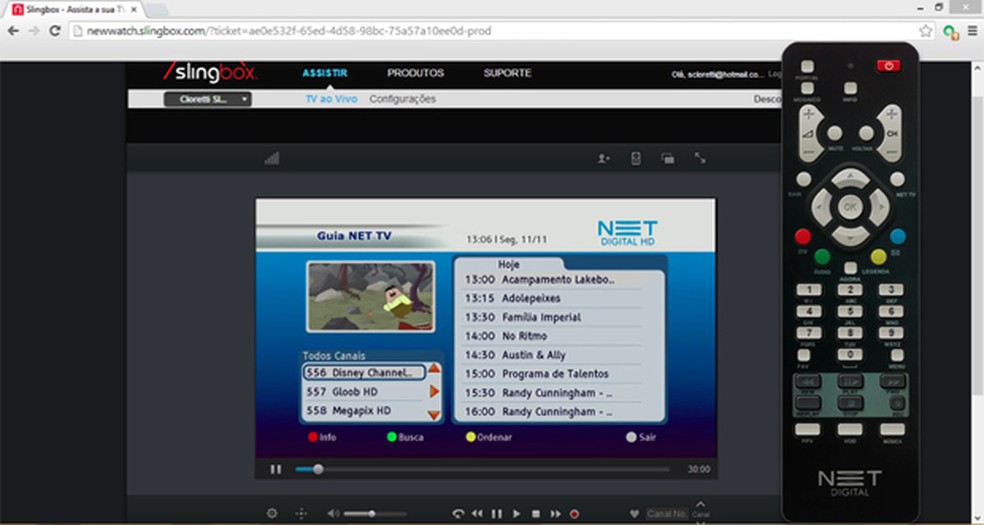This screenshot has width=984, height=525.
Task: Click the green color button on the remote
Action: click(x=822, y=256)
